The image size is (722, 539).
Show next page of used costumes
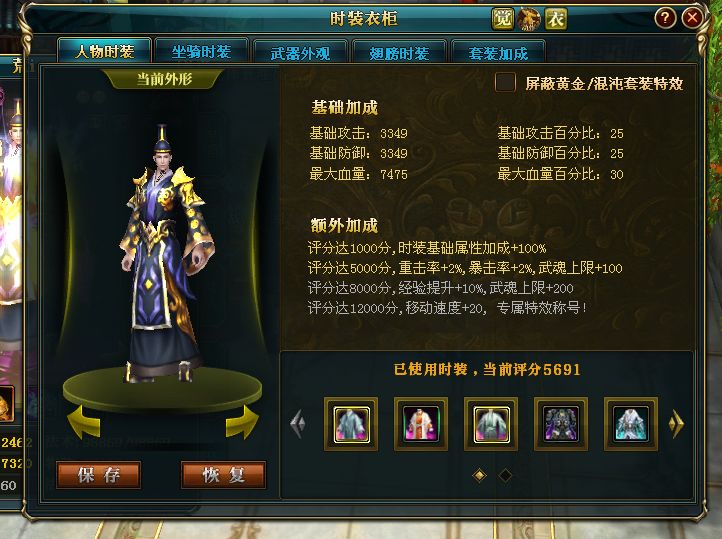point(677,423)
